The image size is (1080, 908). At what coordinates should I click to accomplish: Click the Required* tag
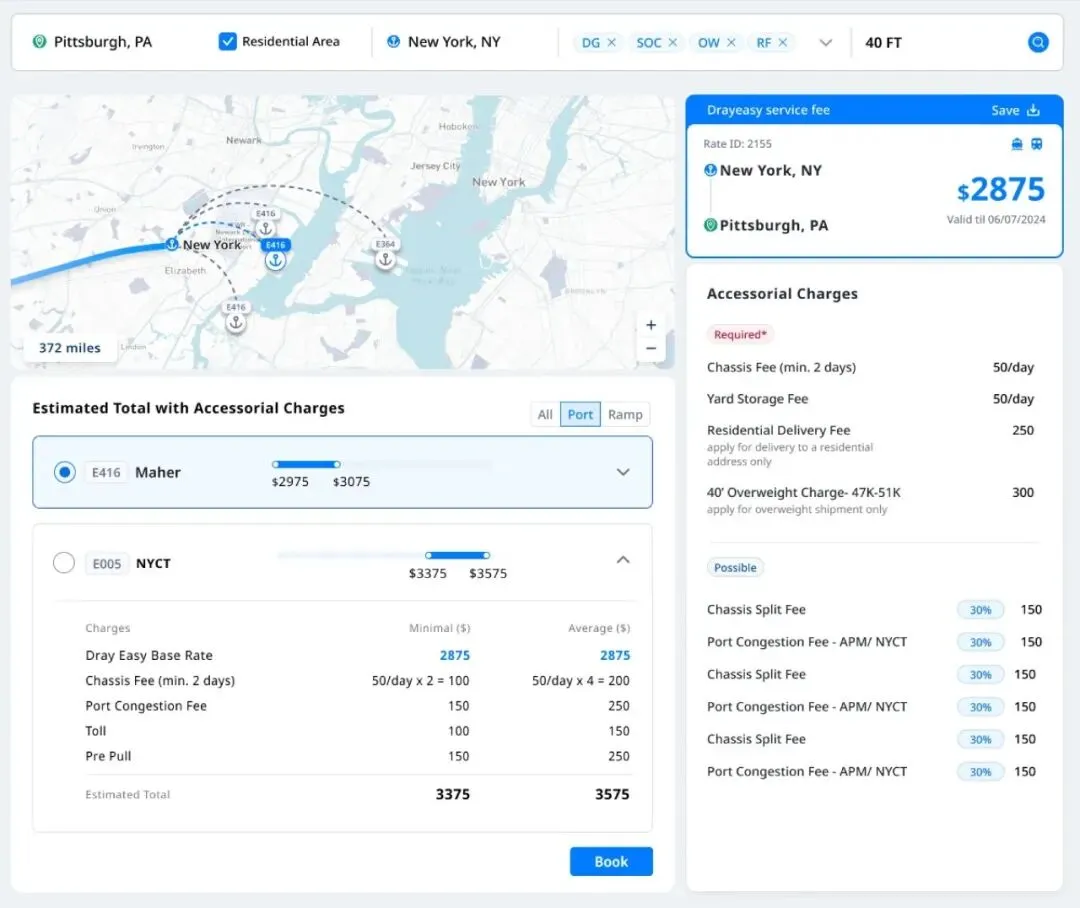click(x=740, y=334)
